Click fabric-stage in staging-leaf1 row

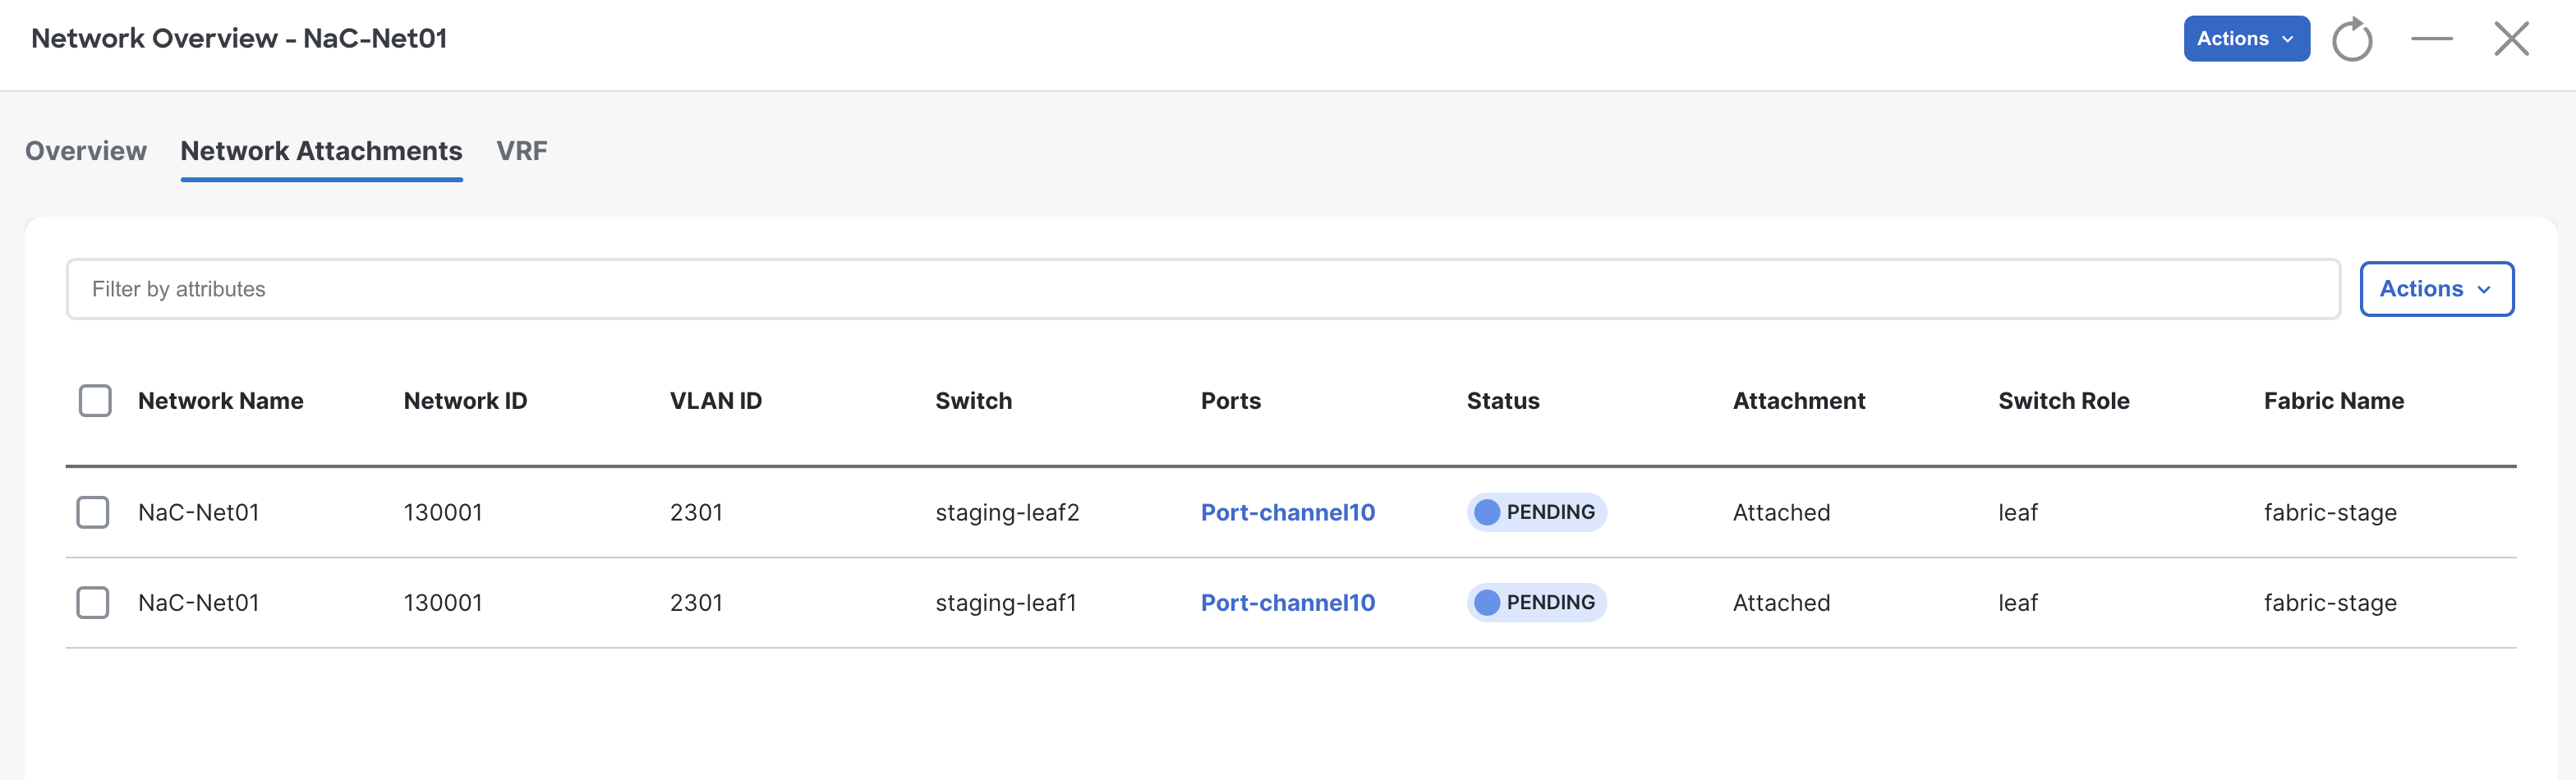pyautogui.click(x=2330, y=604)
